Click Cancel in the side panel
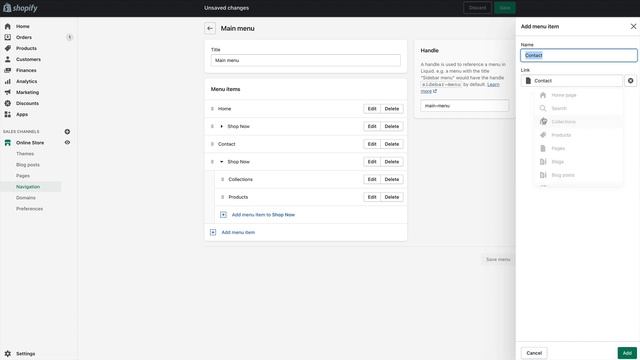 point(534,353)
